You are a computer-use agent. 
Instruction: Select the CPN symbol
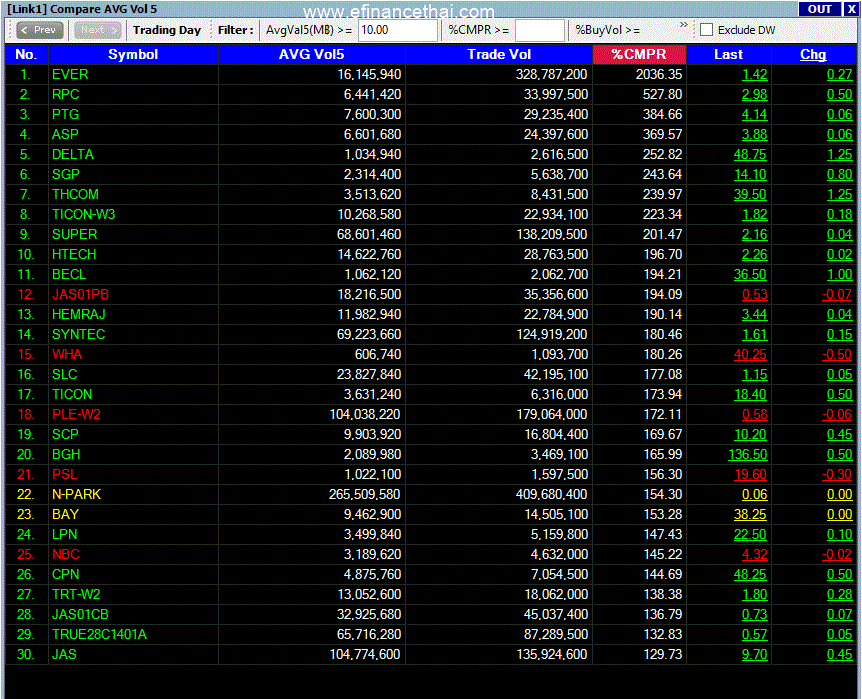pyautogui.click(x=65, y=574)
